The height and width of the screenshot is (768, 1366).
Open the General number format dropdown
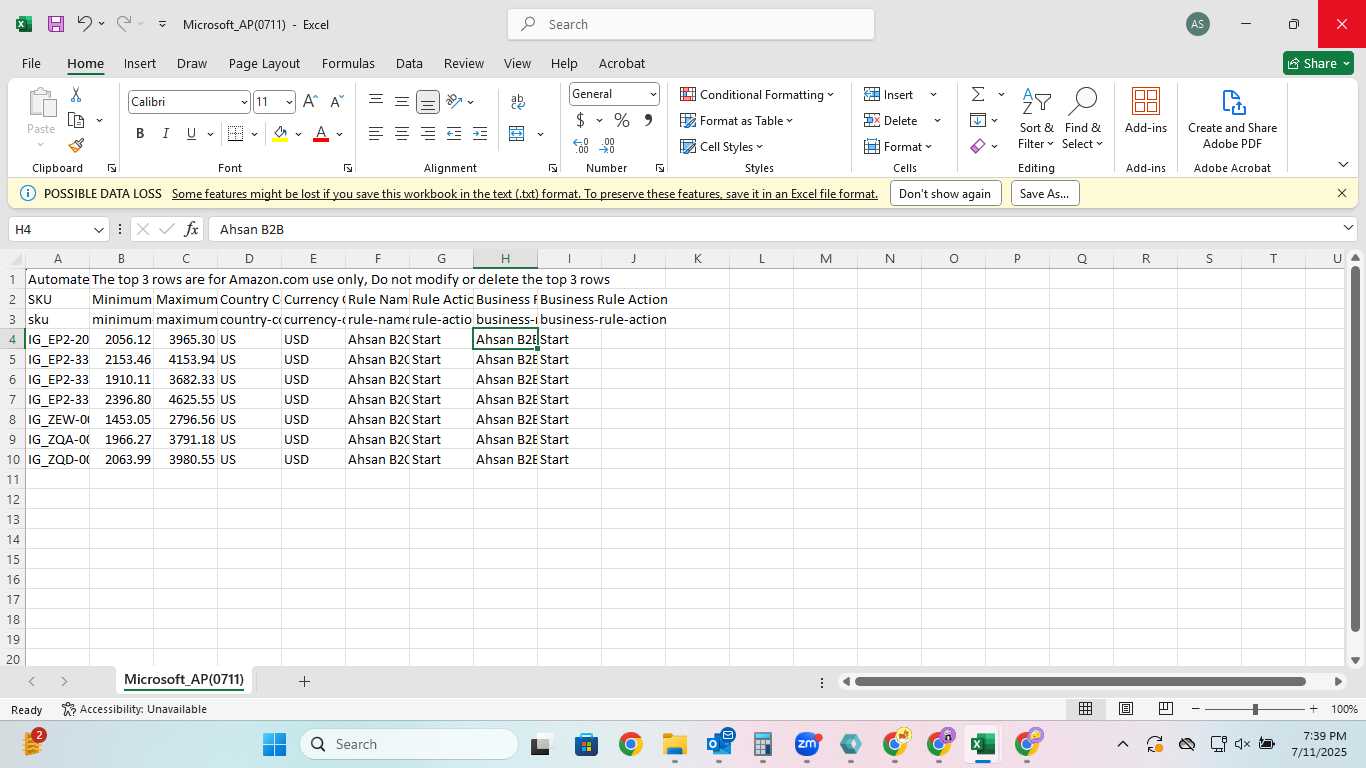653,94
